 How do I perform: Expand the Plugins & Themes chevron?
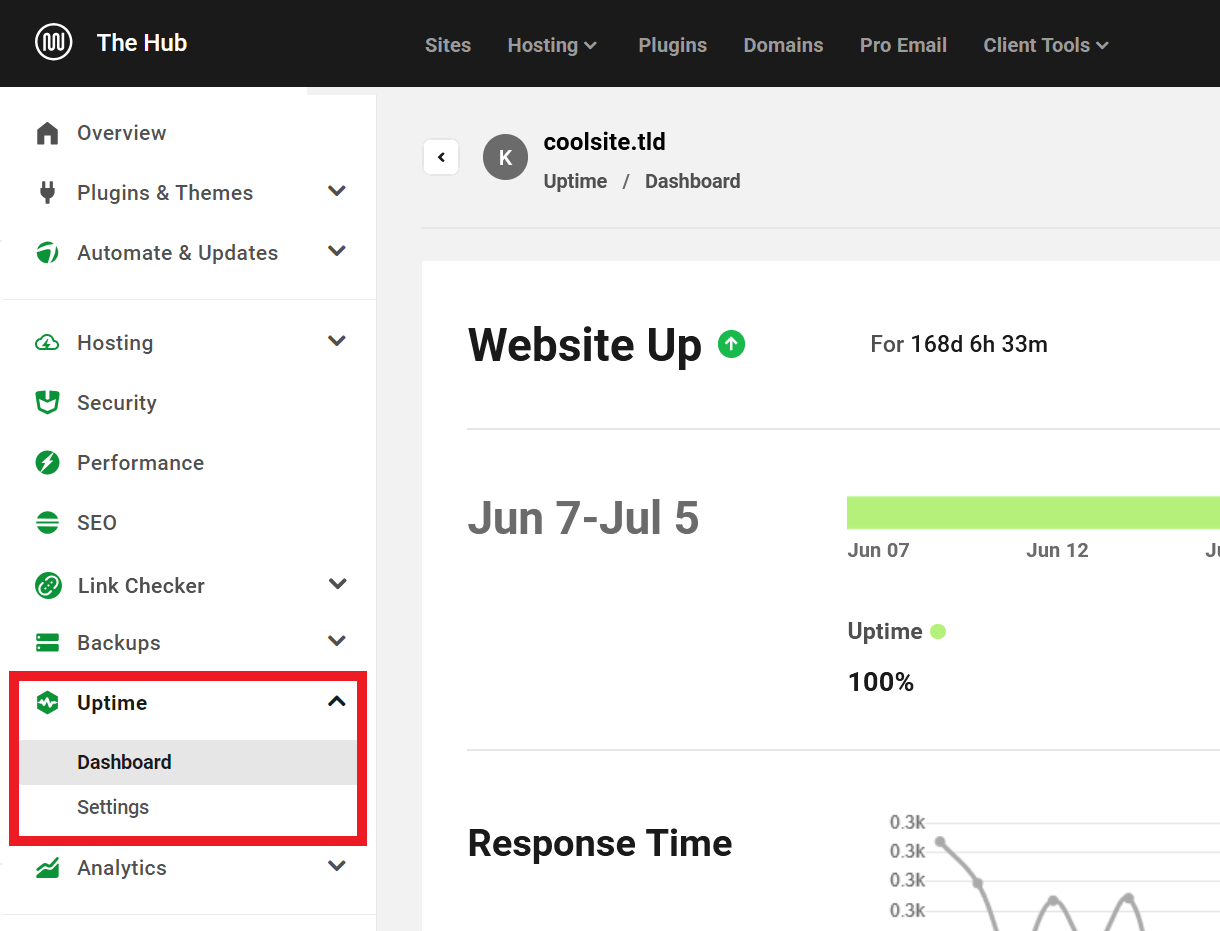(337, 191)
